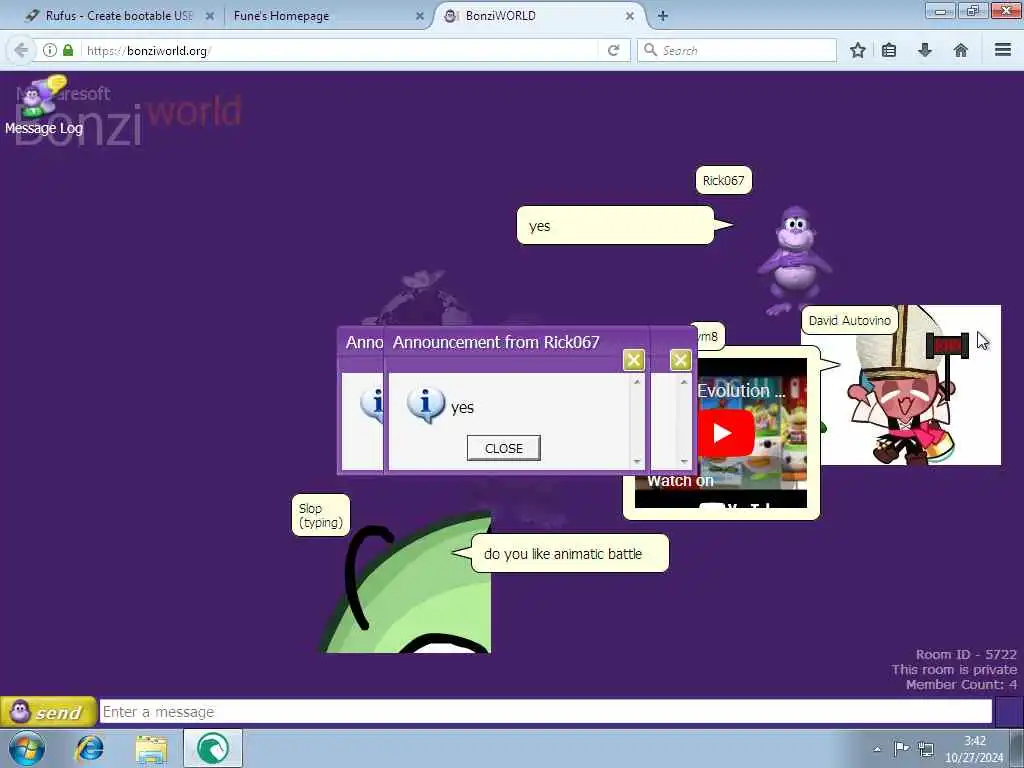The width and height of the screenshot is (1024, 768).
Task: Open File Explorer from taskbar
Action: click(x=152, y=749)
